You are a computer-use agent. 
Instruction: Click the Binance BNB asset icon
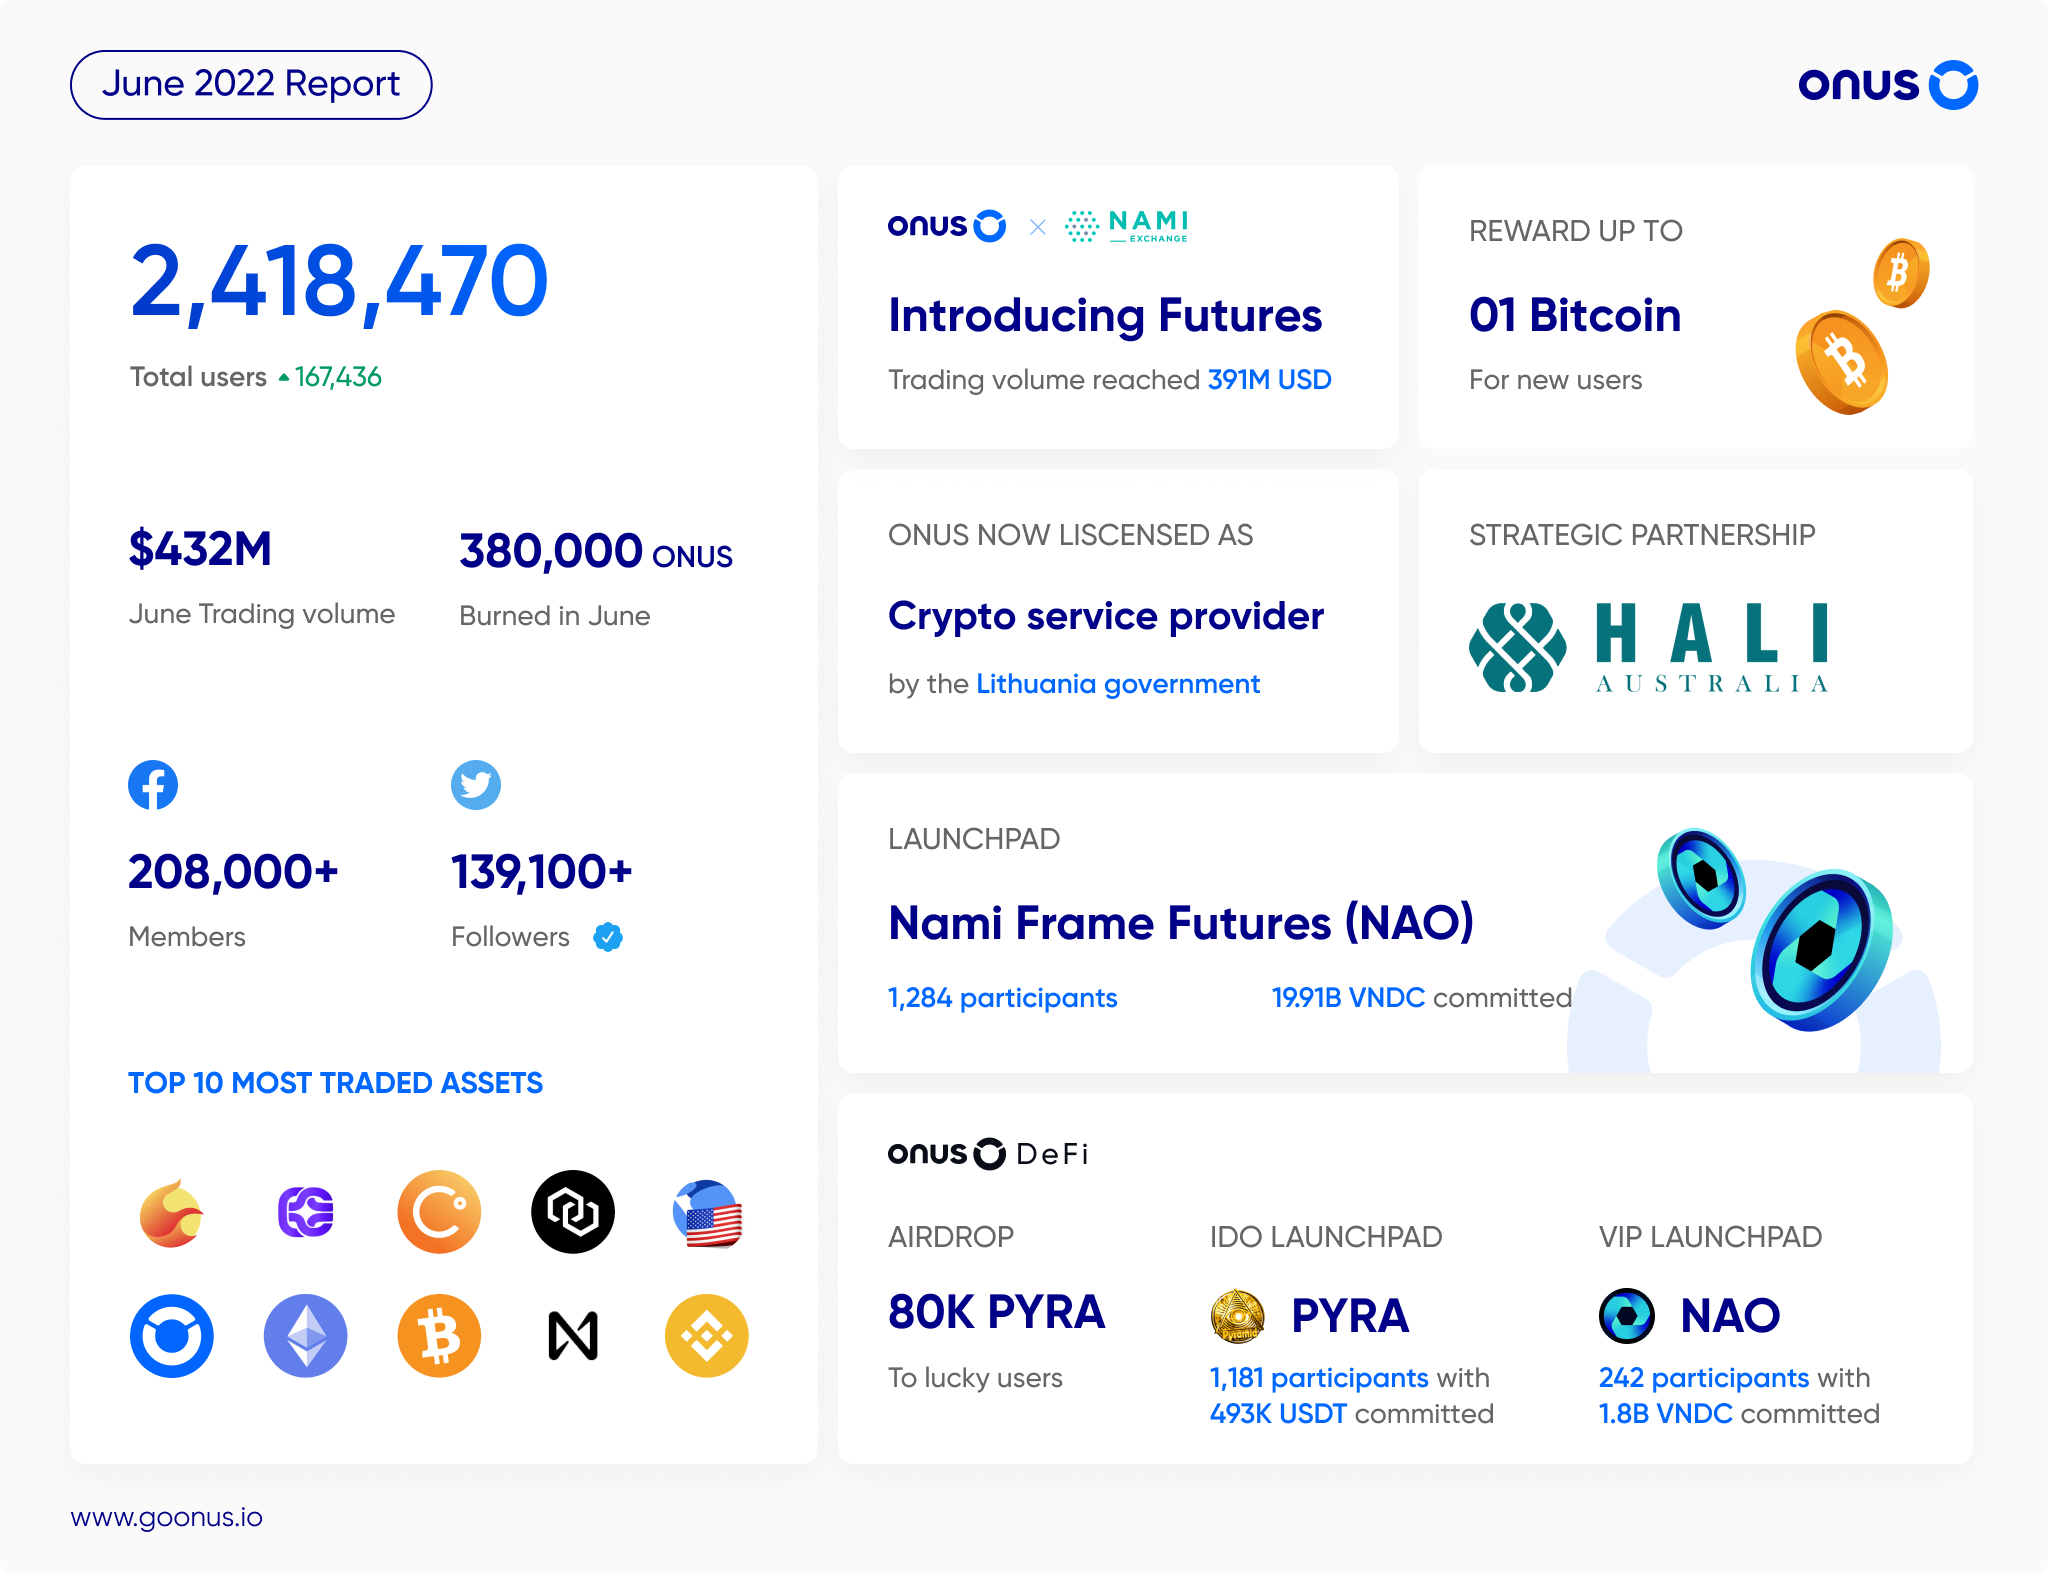click(707, 1336)
